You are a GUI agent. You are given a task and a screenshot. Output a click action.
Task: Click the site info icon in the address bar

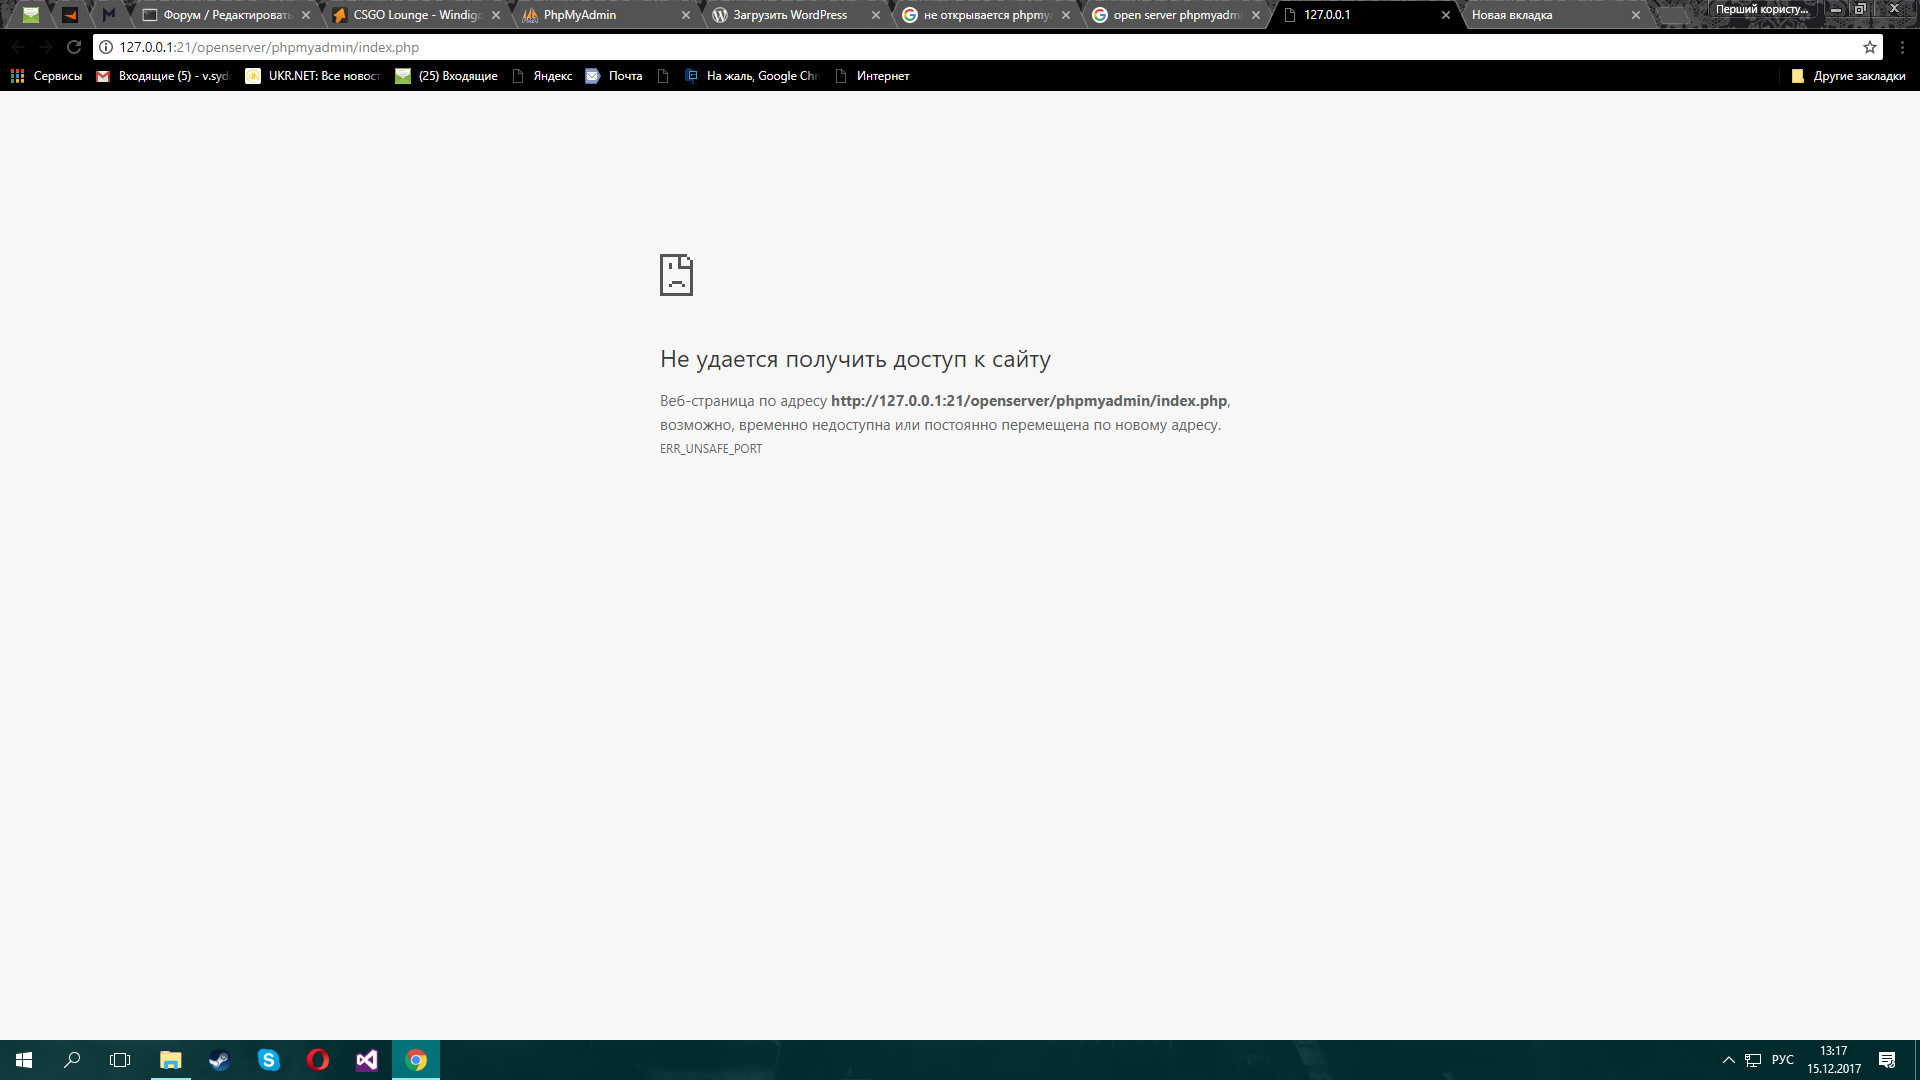(x=106, y=47)
